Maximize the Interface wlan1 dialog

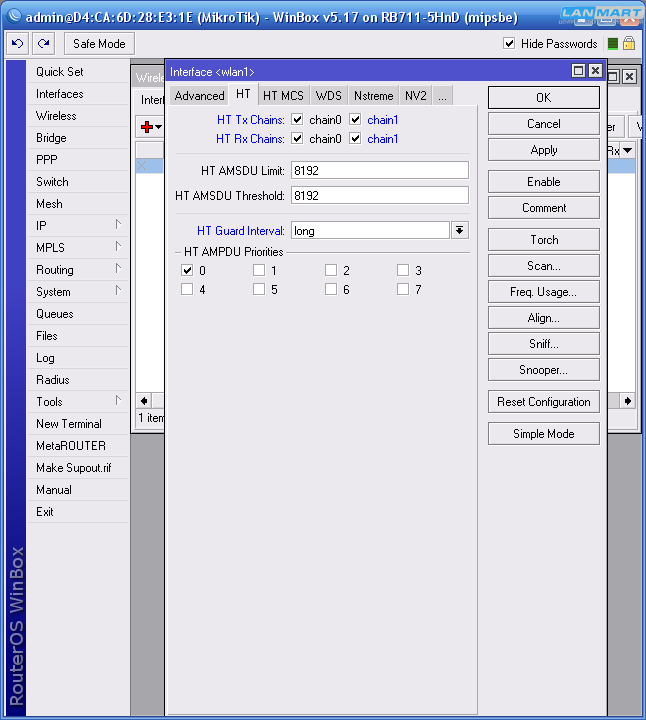[579, 71]
